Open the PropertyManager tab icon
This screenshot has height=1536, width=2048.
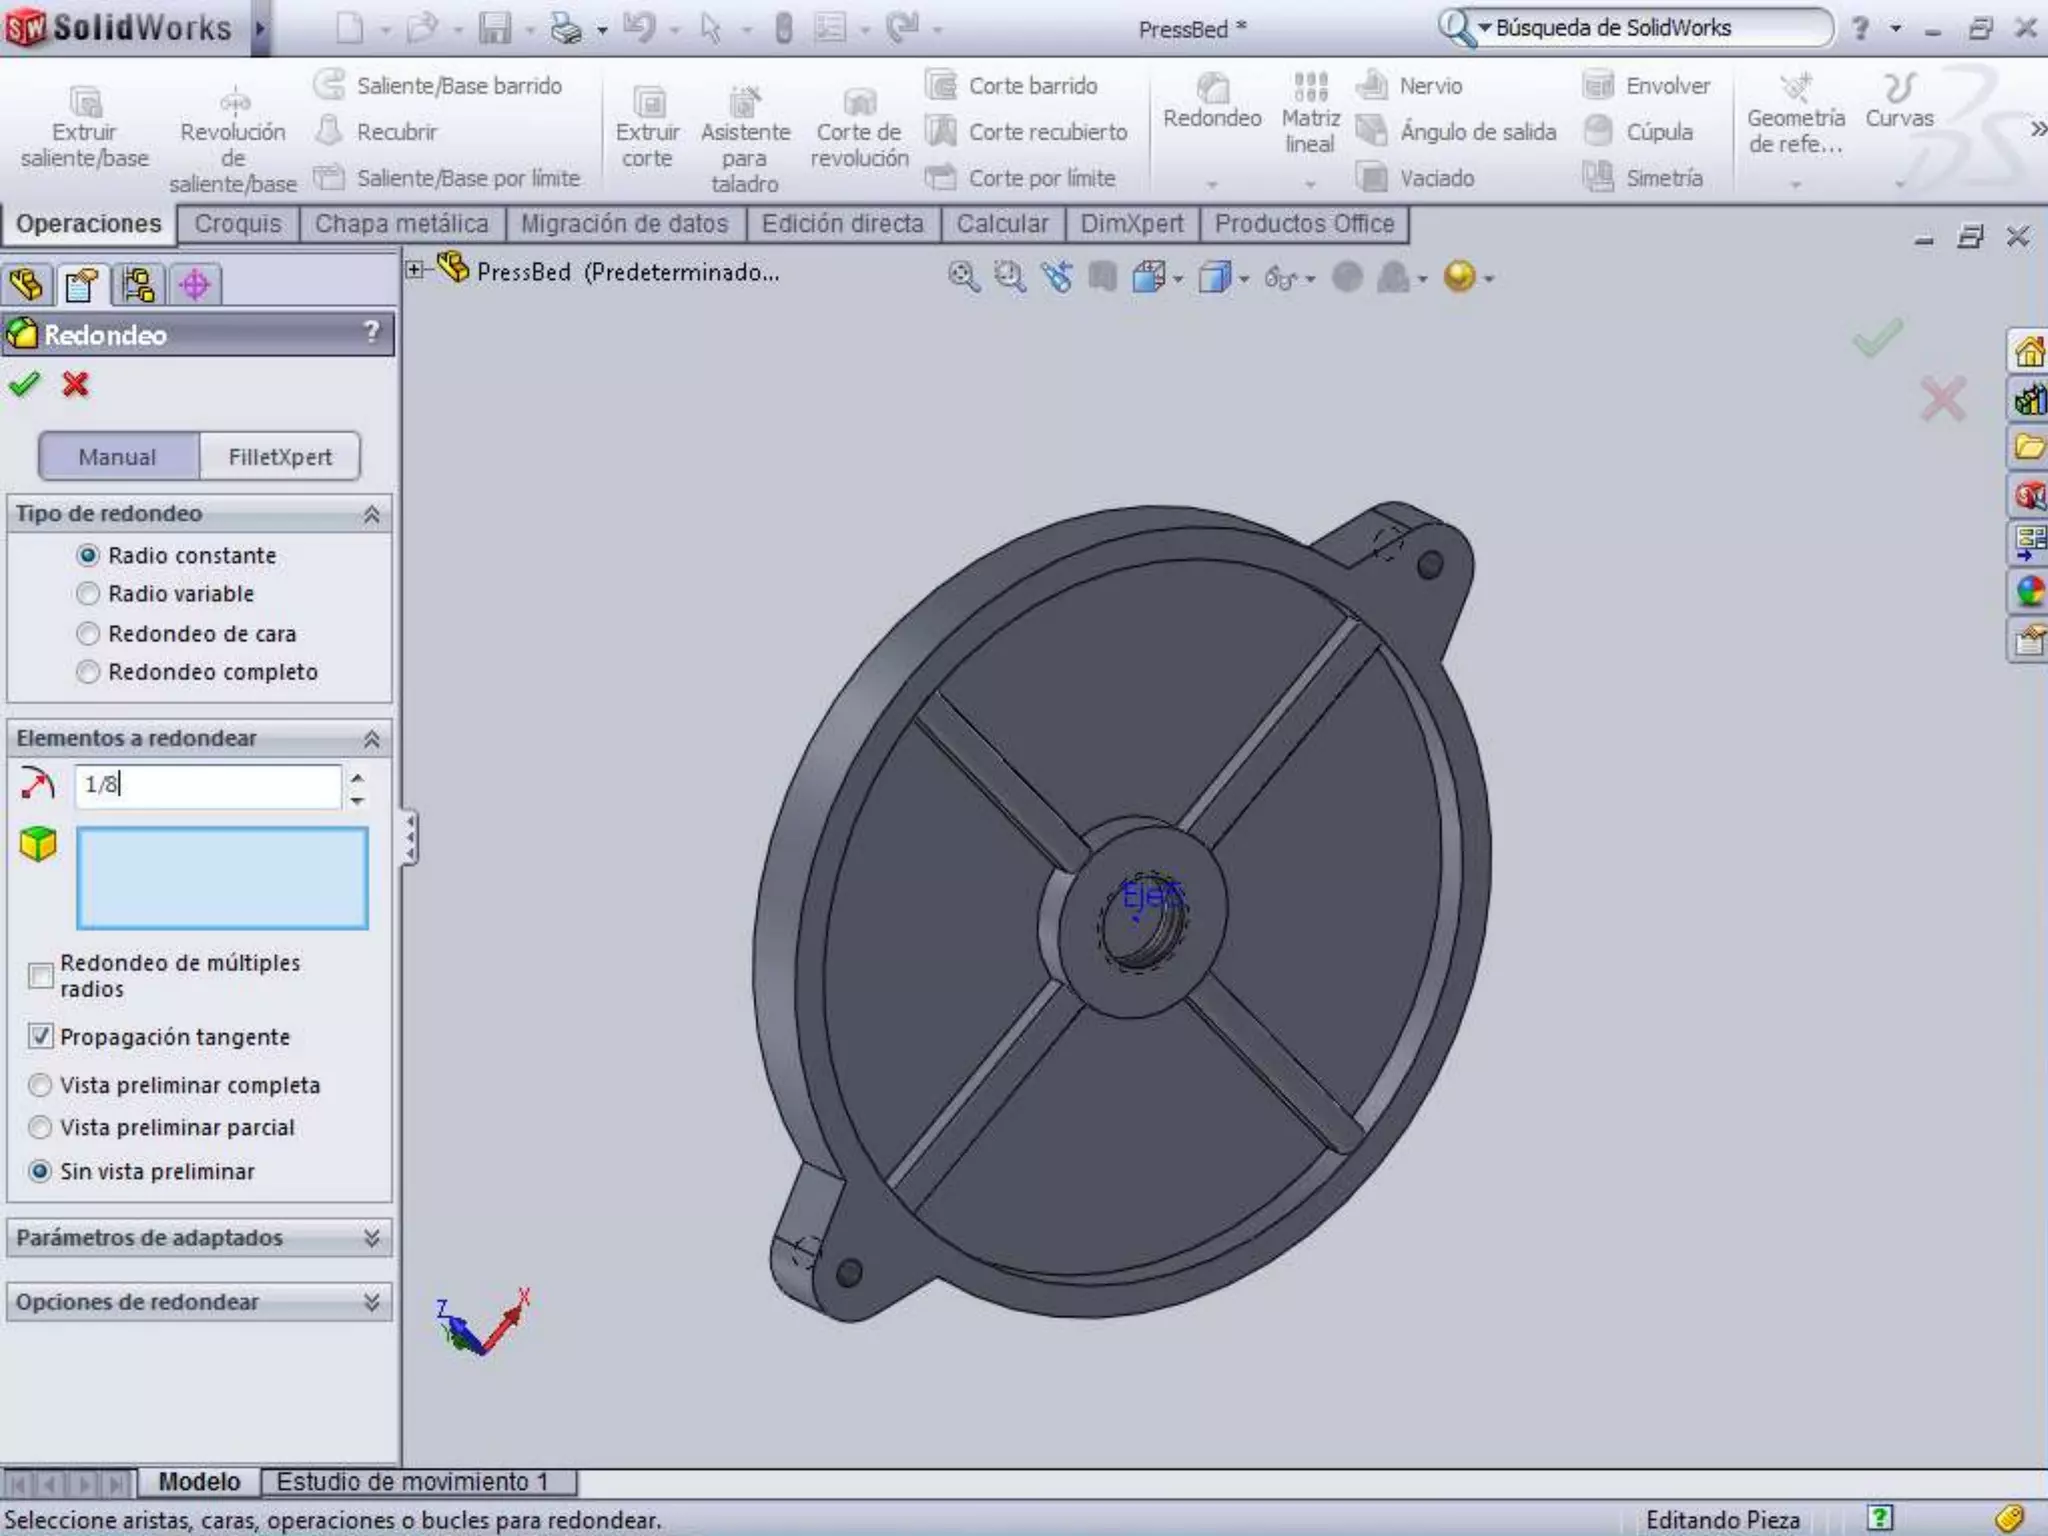[x=81, y=285]
